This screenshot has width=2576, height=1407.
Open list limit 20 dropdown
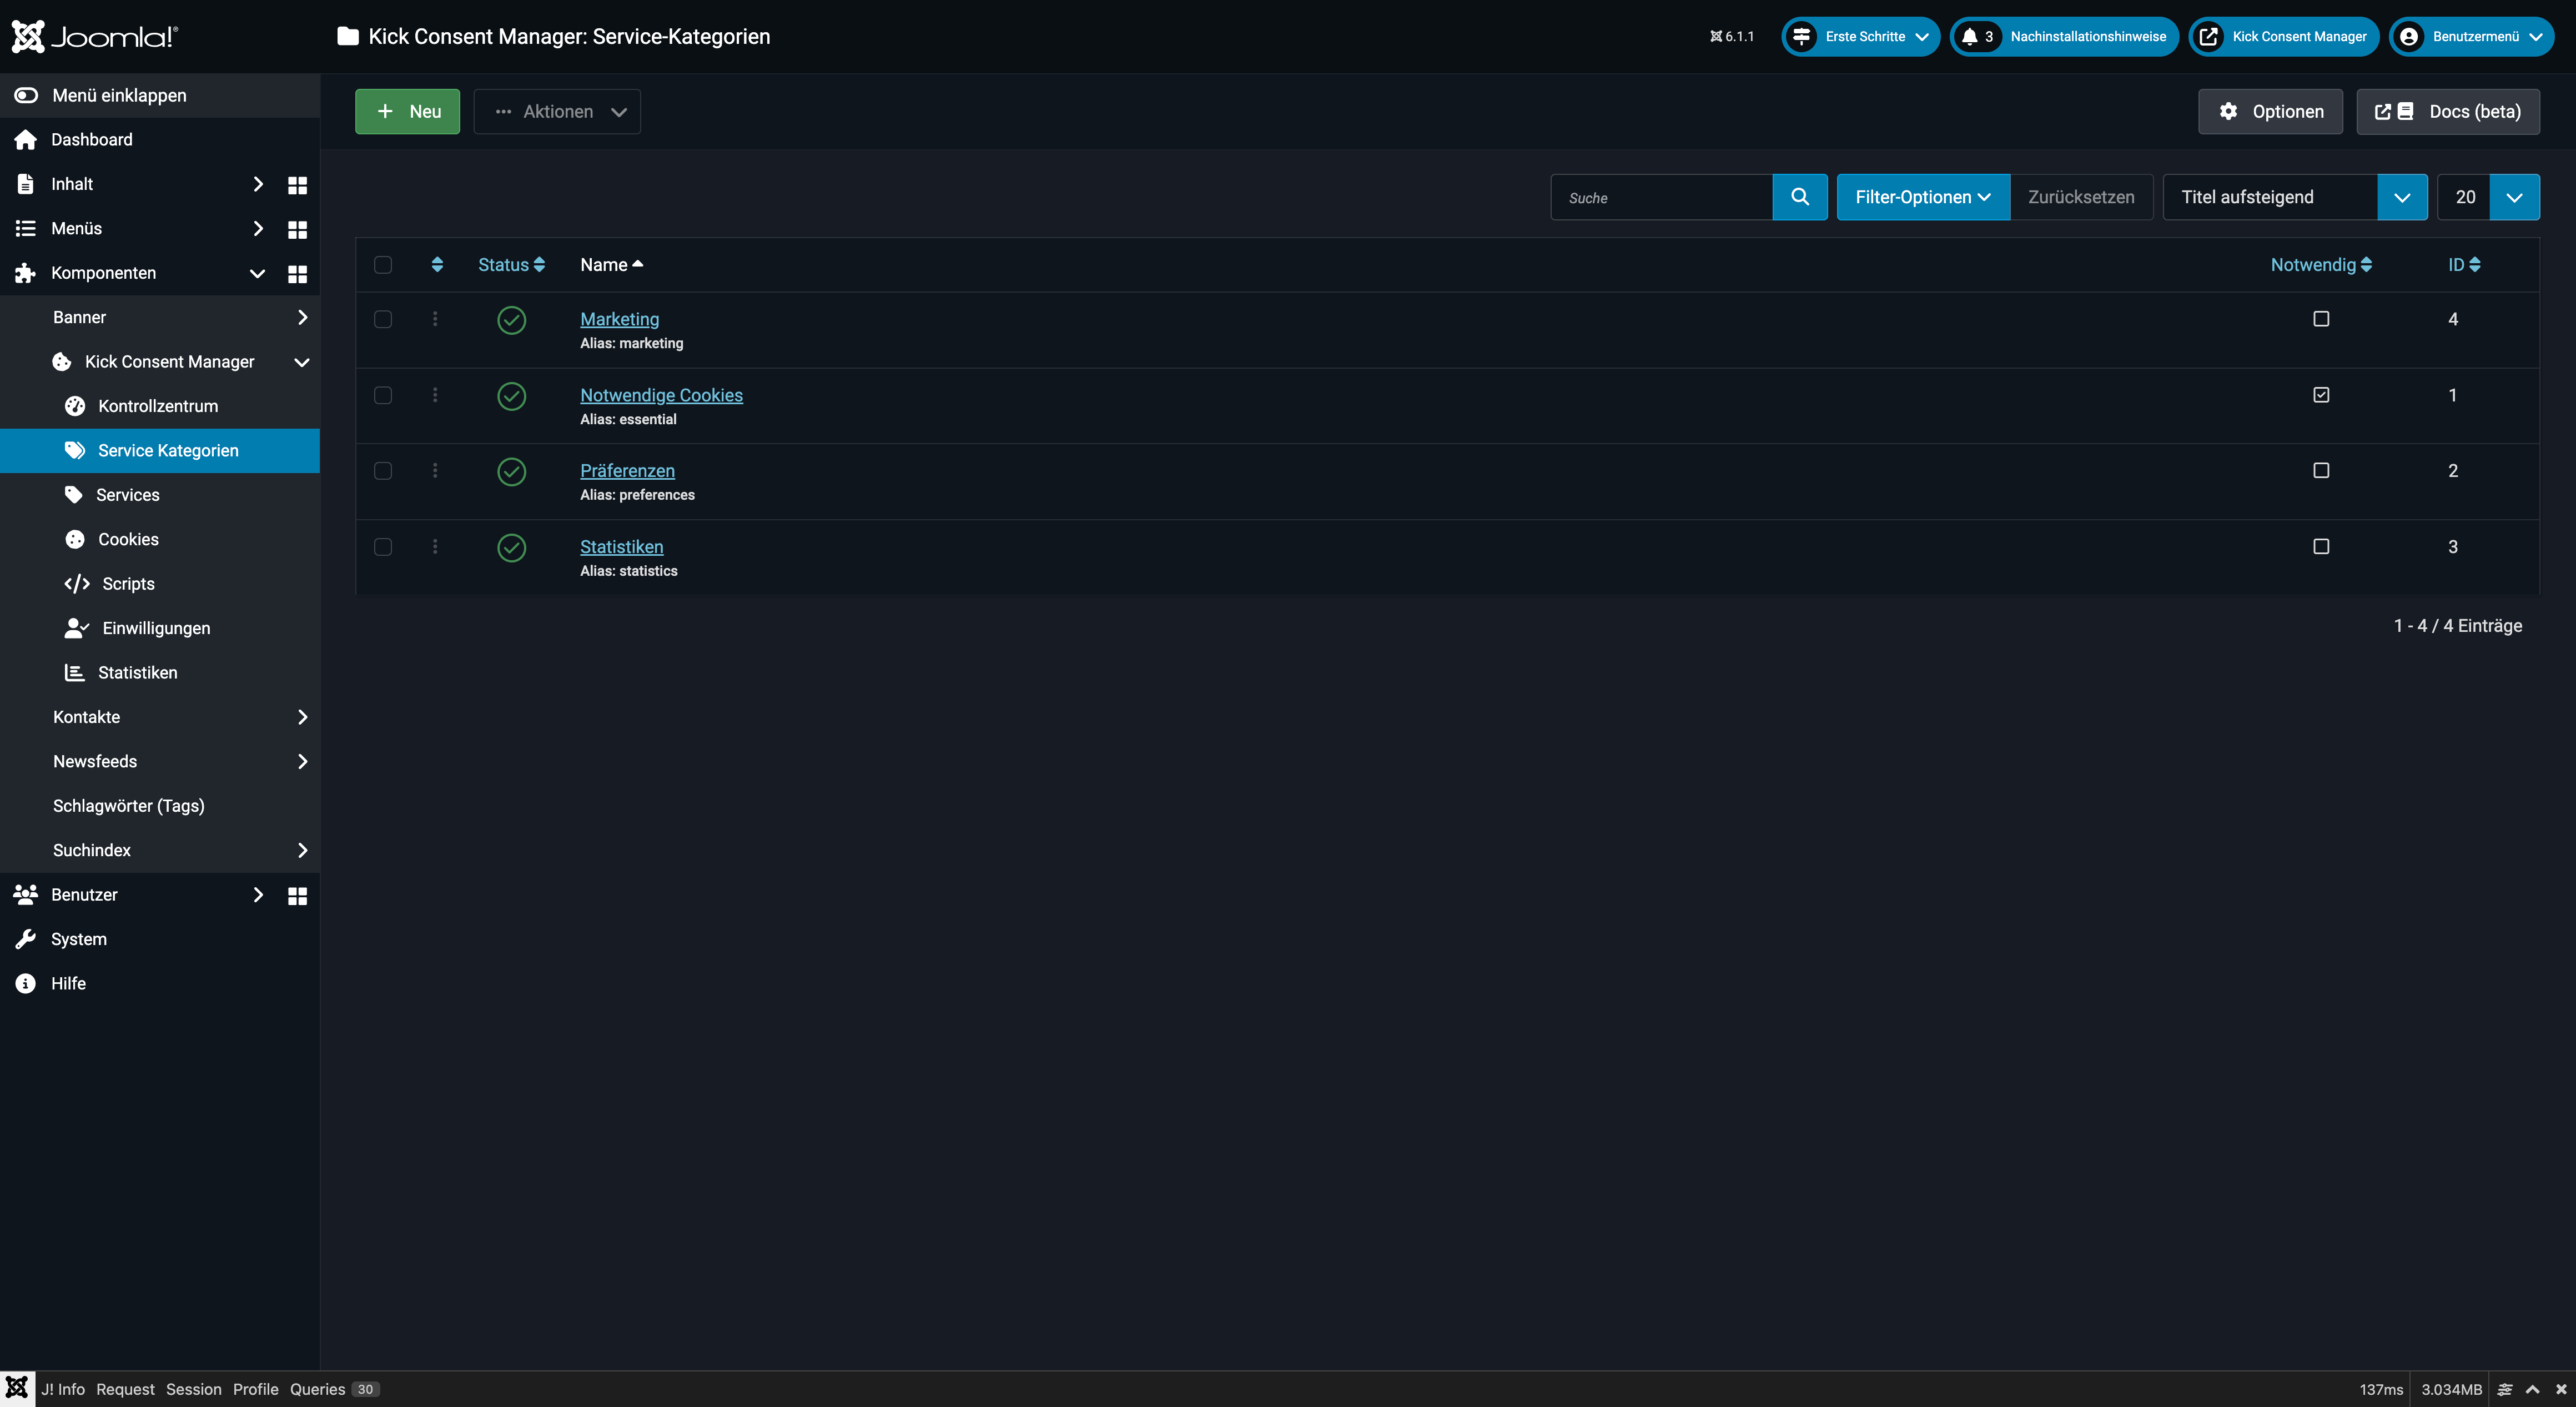(2488, 197)
